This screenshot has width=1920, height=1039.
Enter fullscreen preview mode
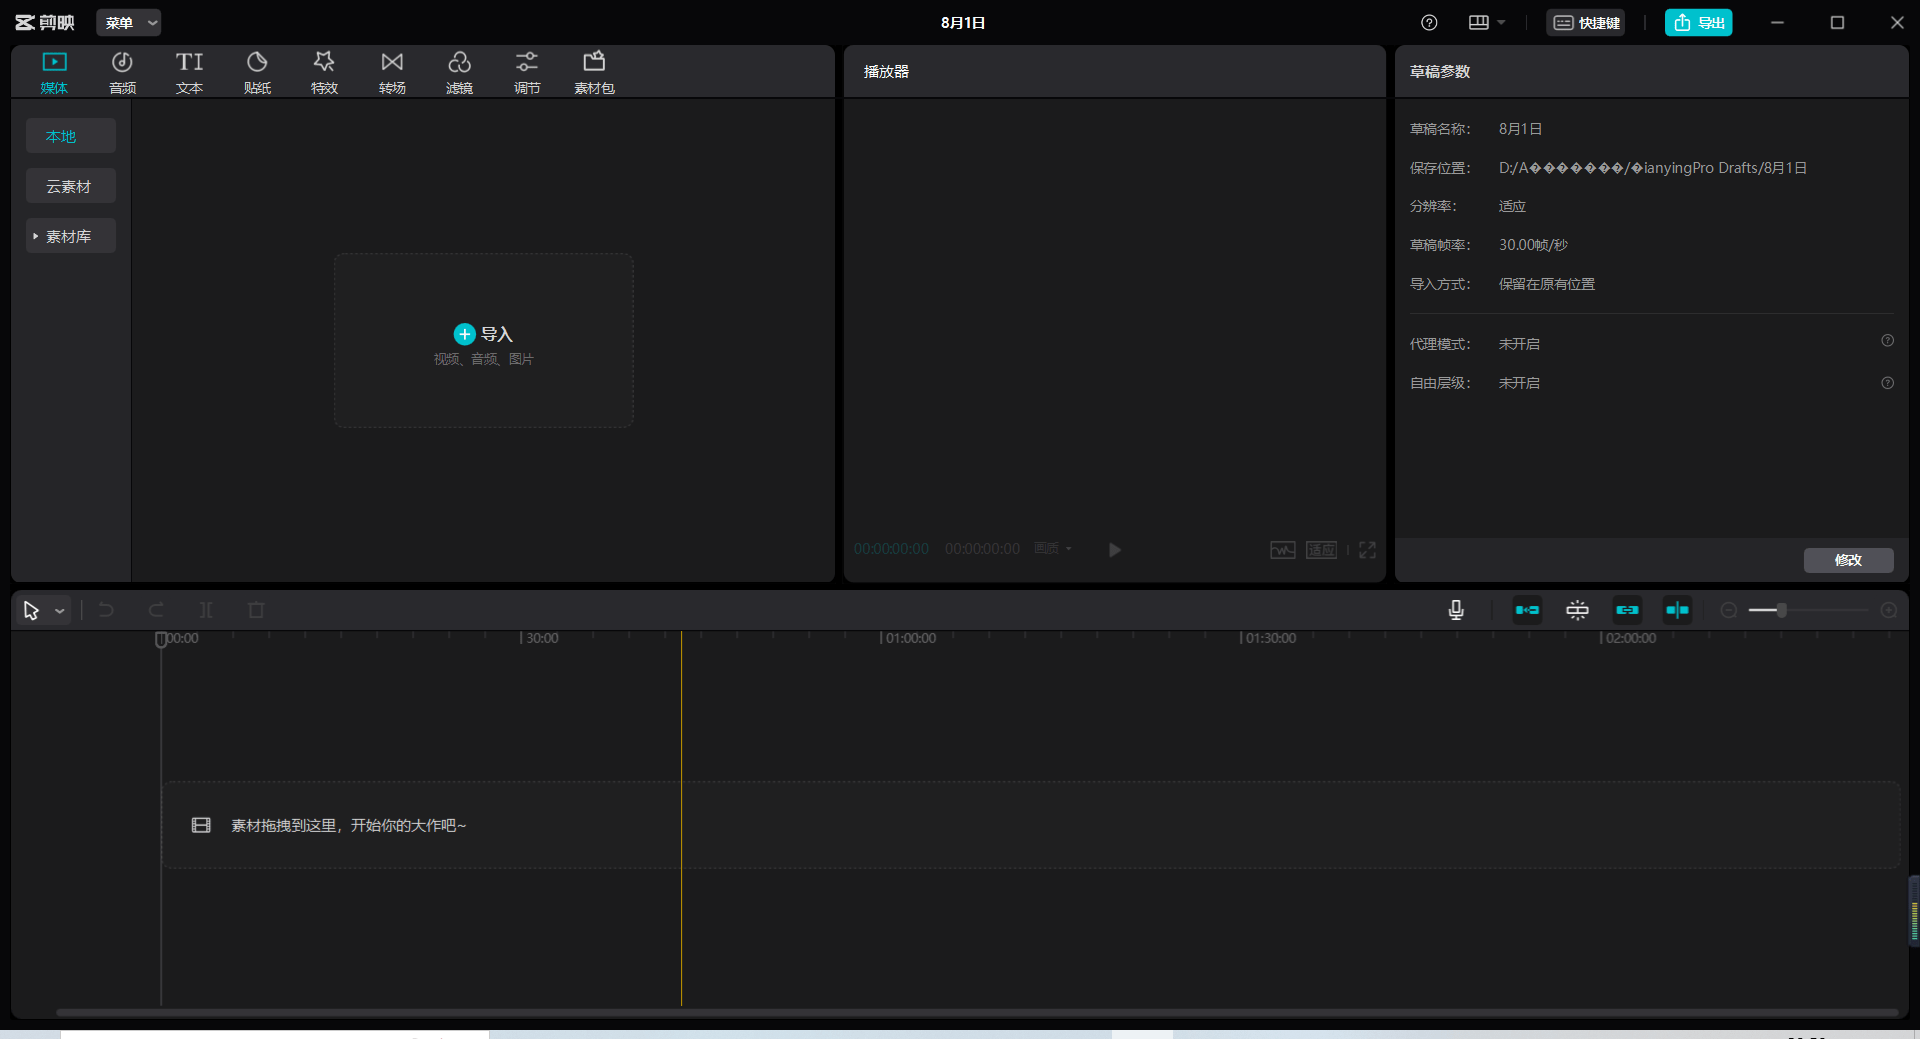click(x=1367, y=550)
